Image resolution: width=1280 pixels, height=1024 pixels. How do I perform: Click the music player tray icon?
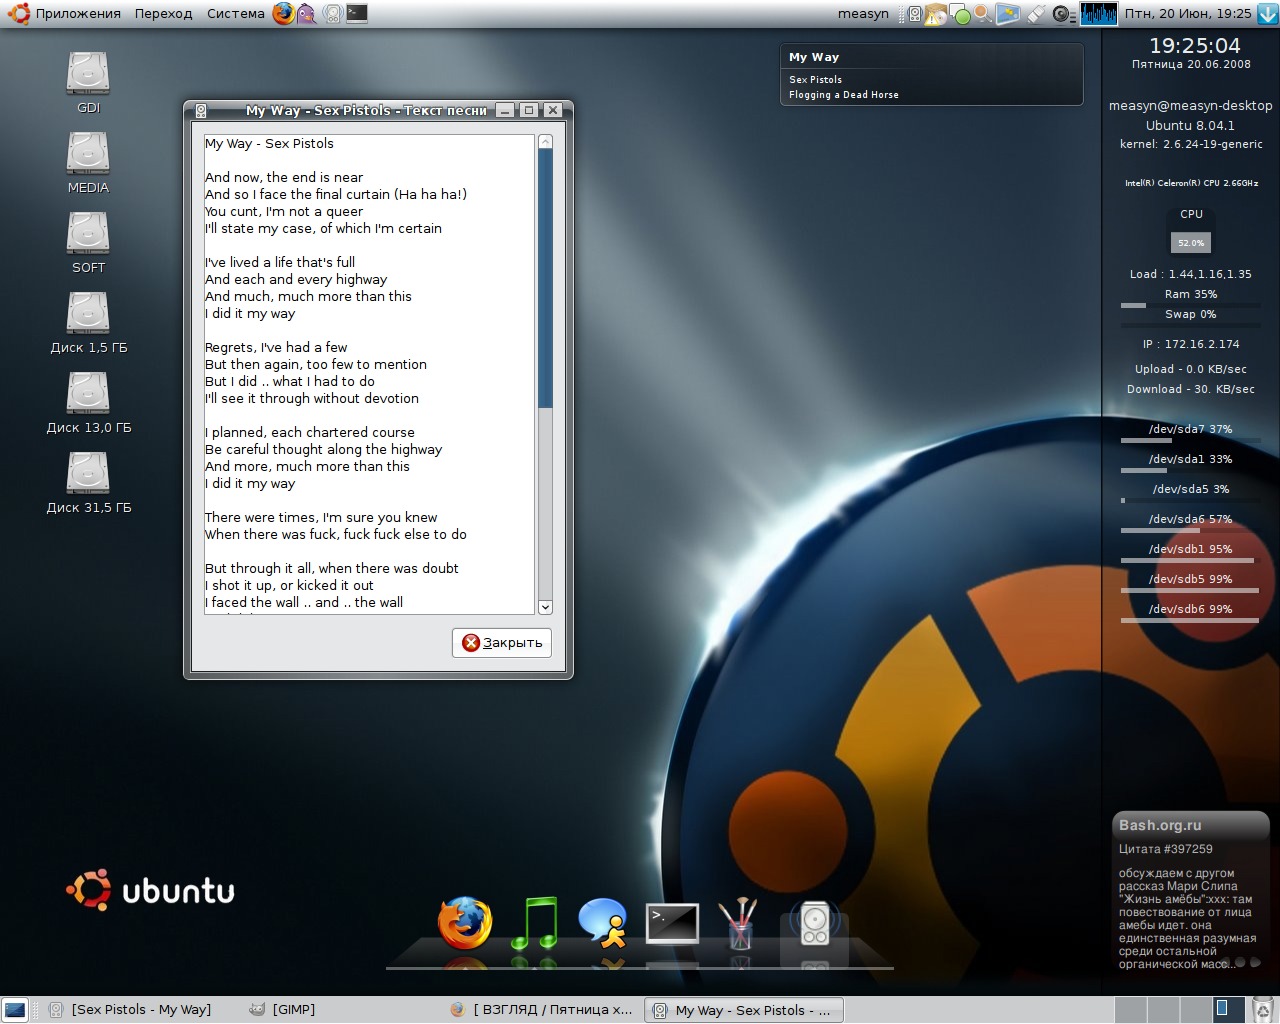pos(915,14)
